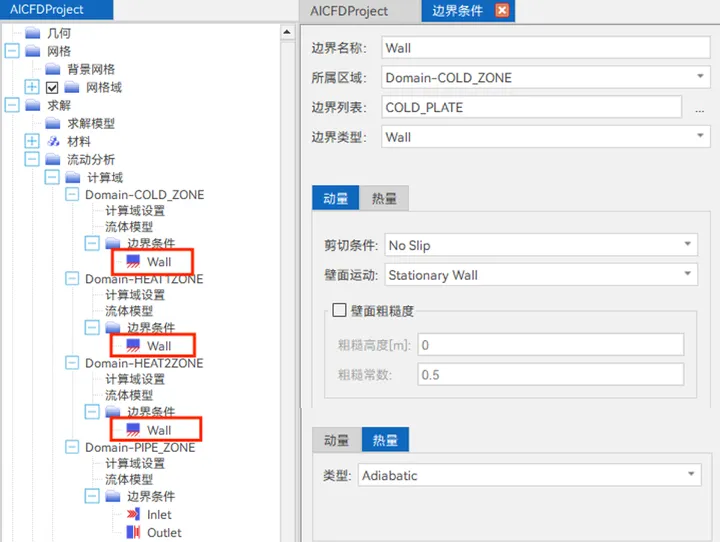The height and width of the screenshot is (542, 720).
Task: Click the Inlet boundary icon
Action: [133, 514]
